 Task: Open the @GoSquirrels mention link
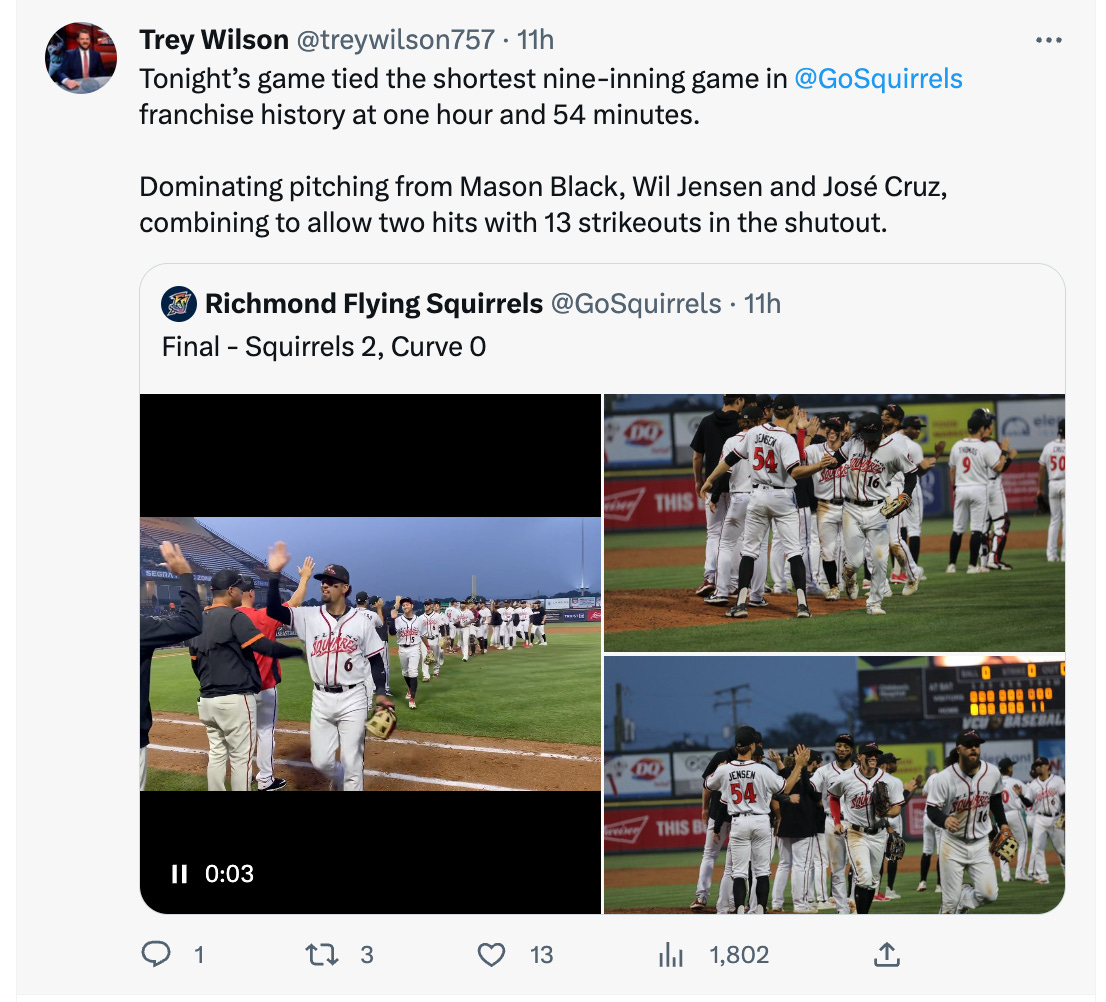tap(878, 79)
